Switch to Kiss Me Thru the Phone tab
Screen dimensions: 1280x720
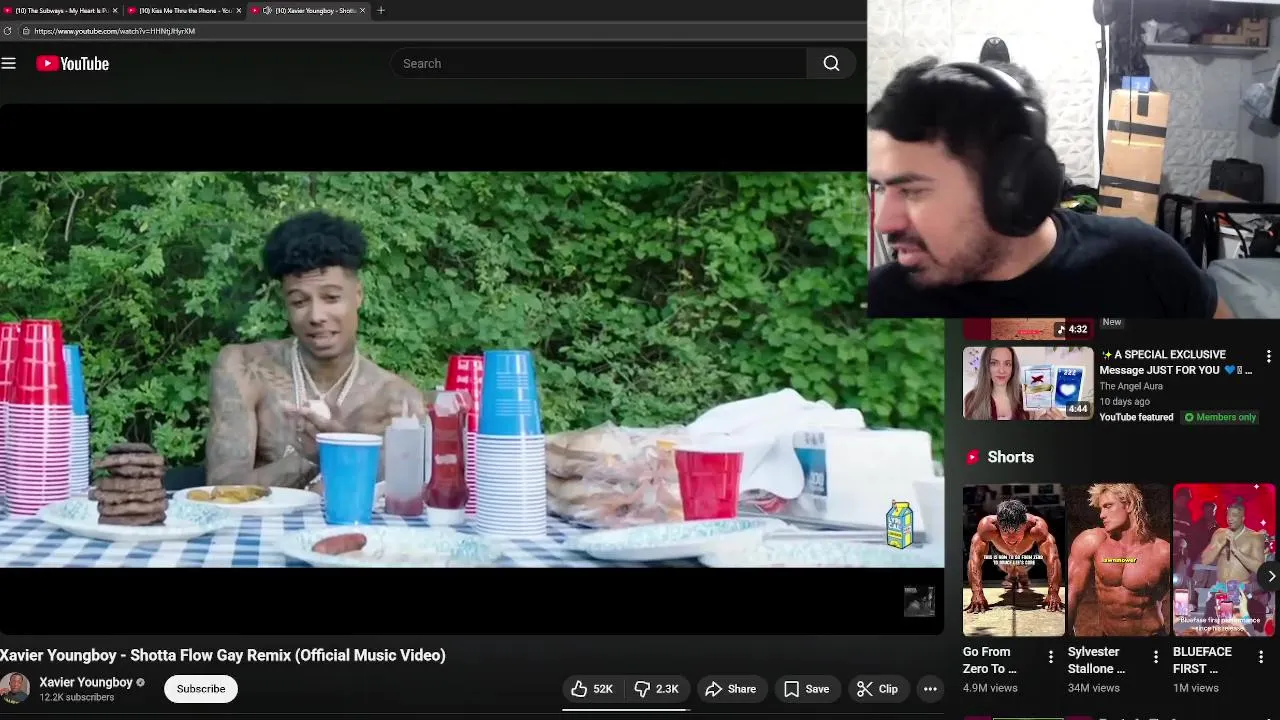point(184,10)
